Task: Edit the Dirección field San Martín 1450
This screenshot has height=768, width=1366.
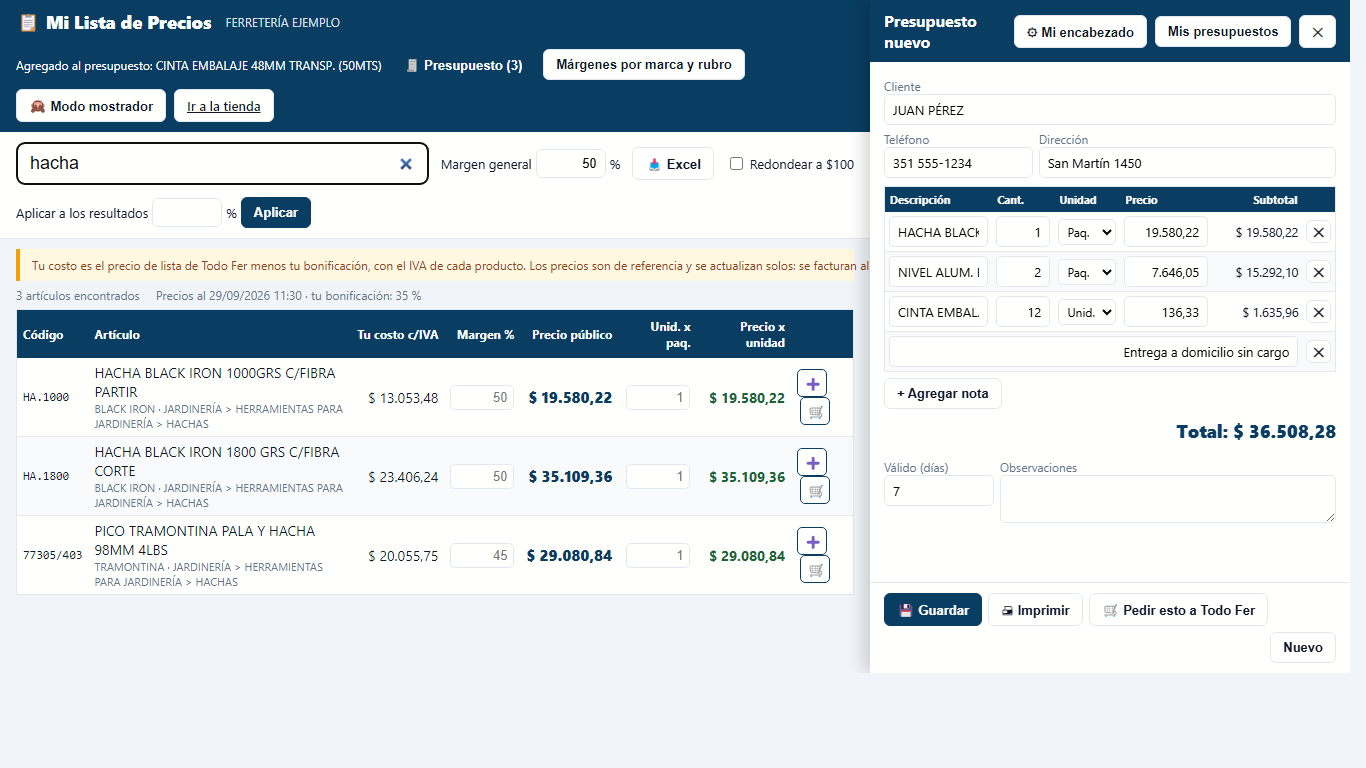Action: (1187, 163)
